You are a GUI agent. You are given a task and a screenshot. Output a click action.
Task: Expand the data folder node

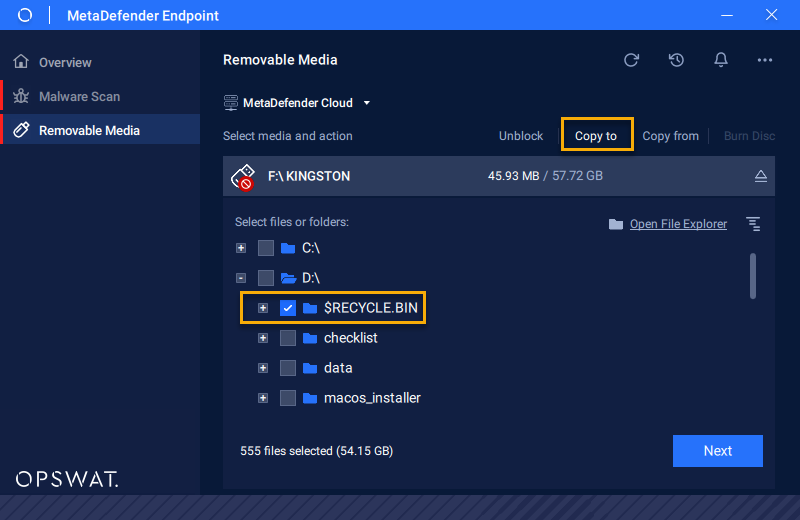point(263,368)
